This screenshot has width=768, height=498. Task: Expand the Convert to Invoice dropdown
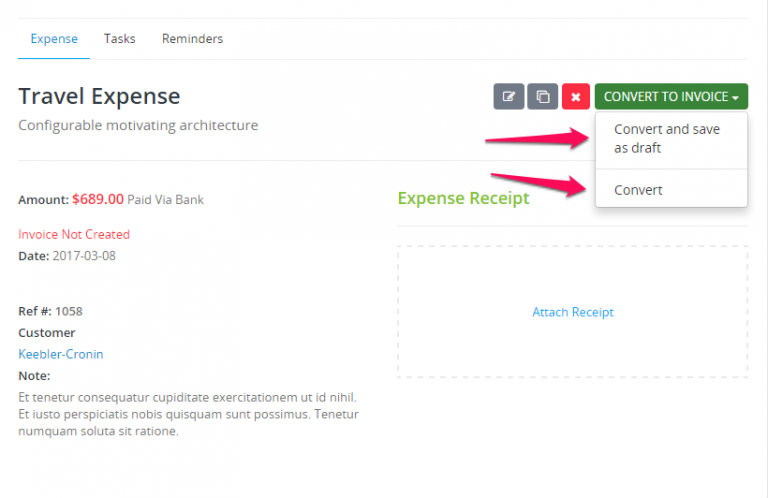pyautogui.click(x=671, y=96)
